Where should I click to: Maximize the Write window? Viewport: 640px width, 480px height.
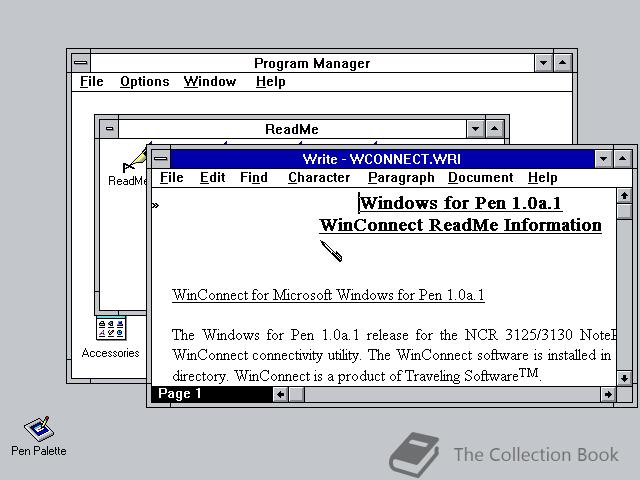(x=622, y=159)
